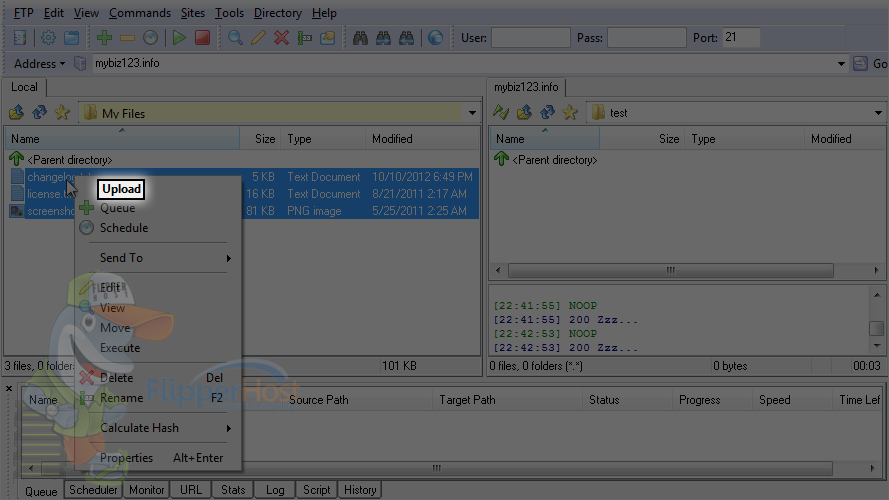The width and height of the screenshot is (889, 500).
Task: Click the third binoculars icon
Action: 407,38
